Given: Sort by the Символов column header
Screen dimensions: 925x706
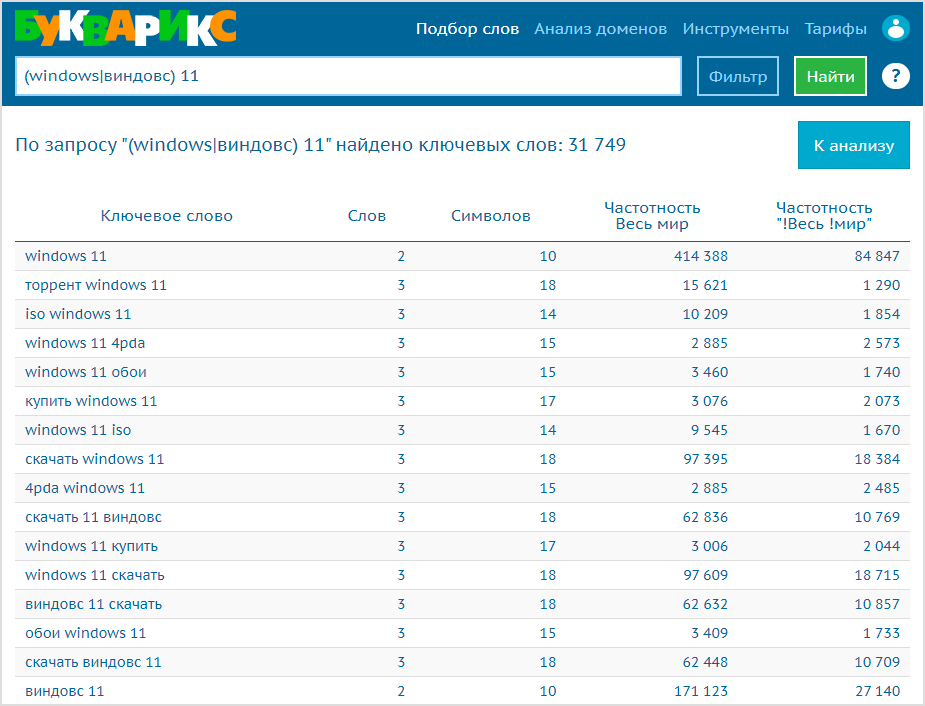Looking at the screenshot, I should click(491, 216).
